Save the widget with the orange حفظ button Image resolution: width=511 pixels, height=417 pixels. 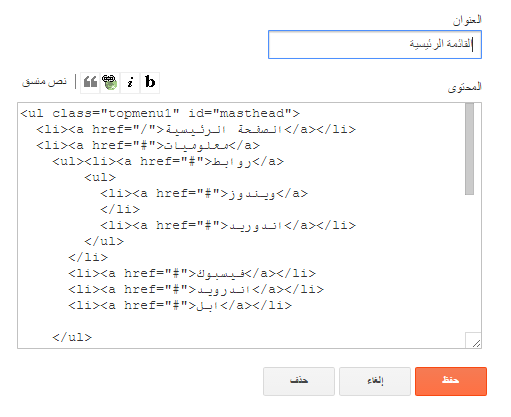point(451,381)
